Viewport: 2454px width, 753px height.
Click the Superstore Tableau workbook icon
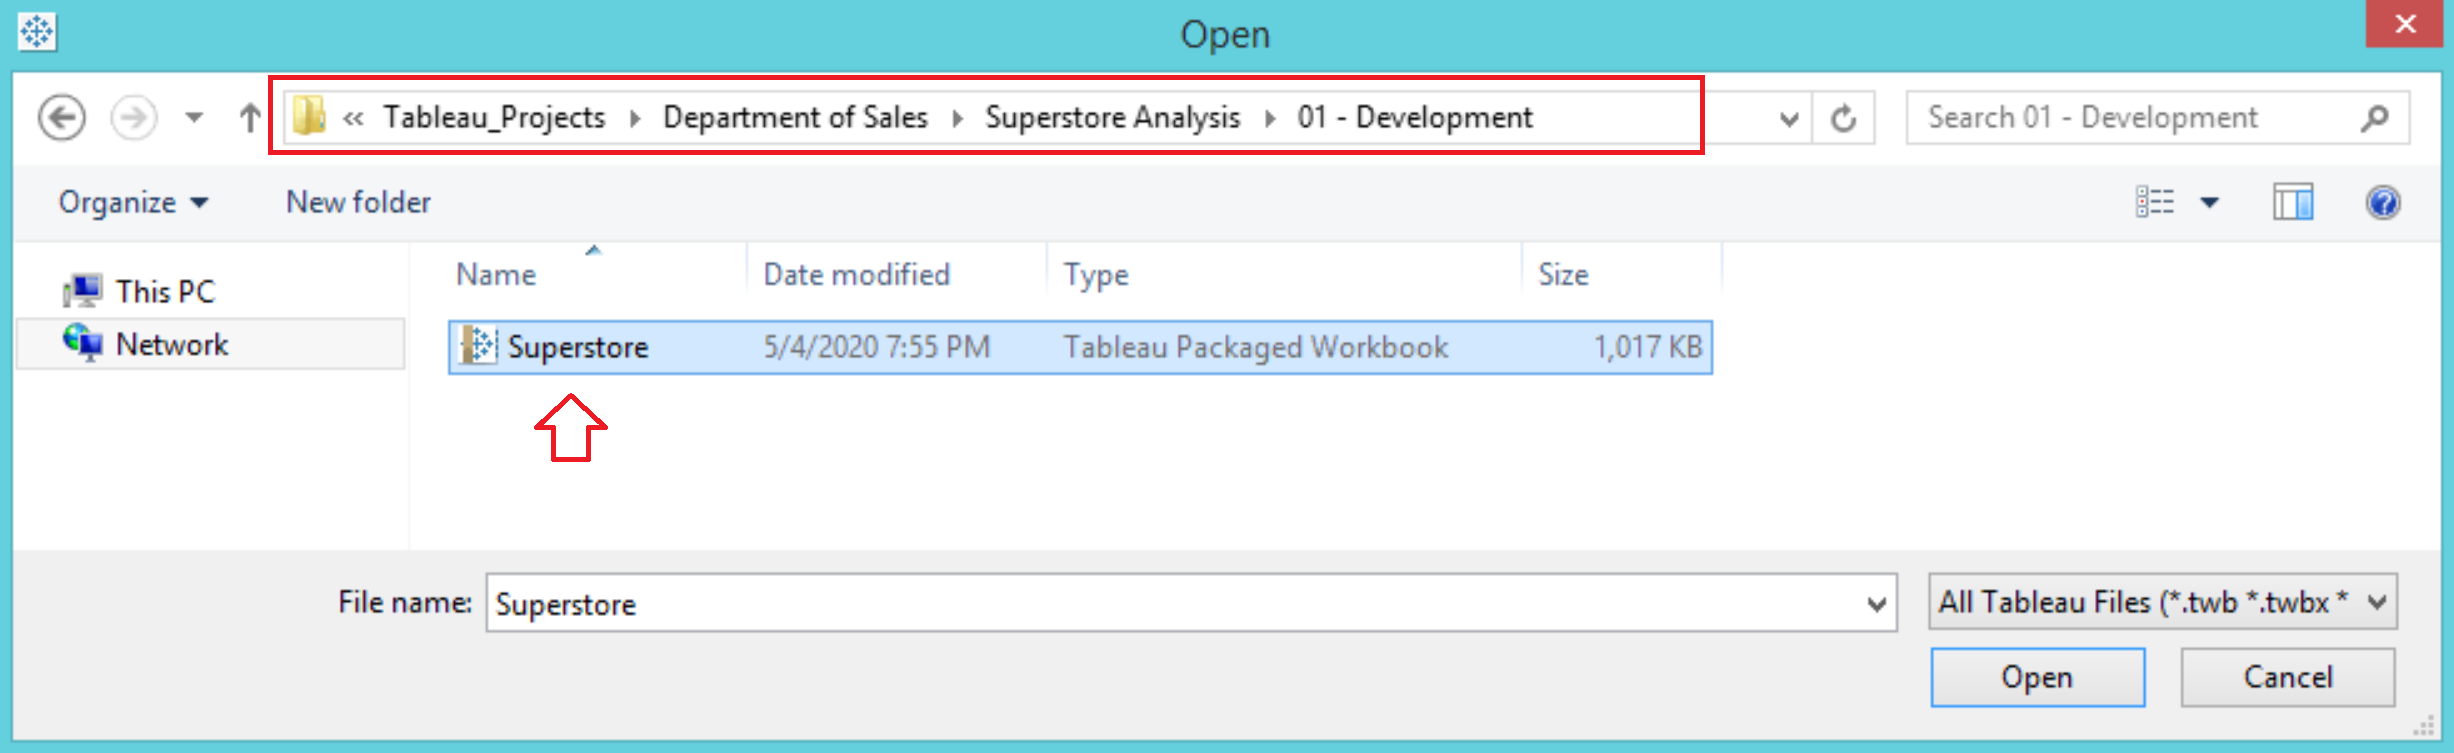tap(479, 346)
